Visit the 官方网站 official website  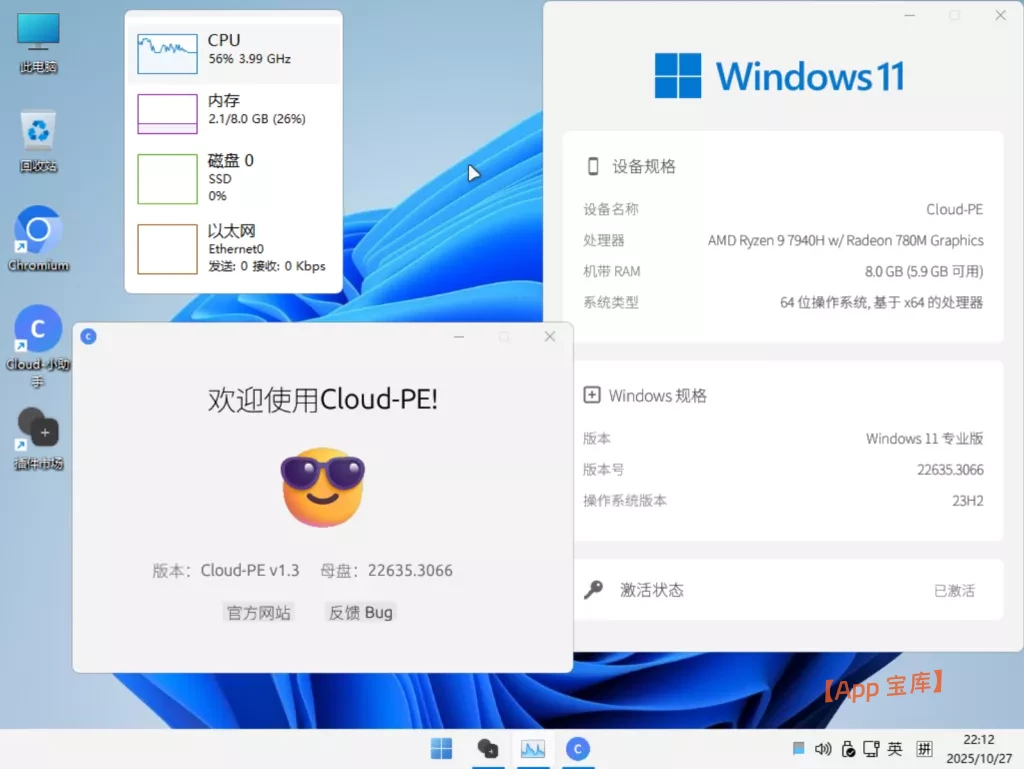[x=258, y=613]
